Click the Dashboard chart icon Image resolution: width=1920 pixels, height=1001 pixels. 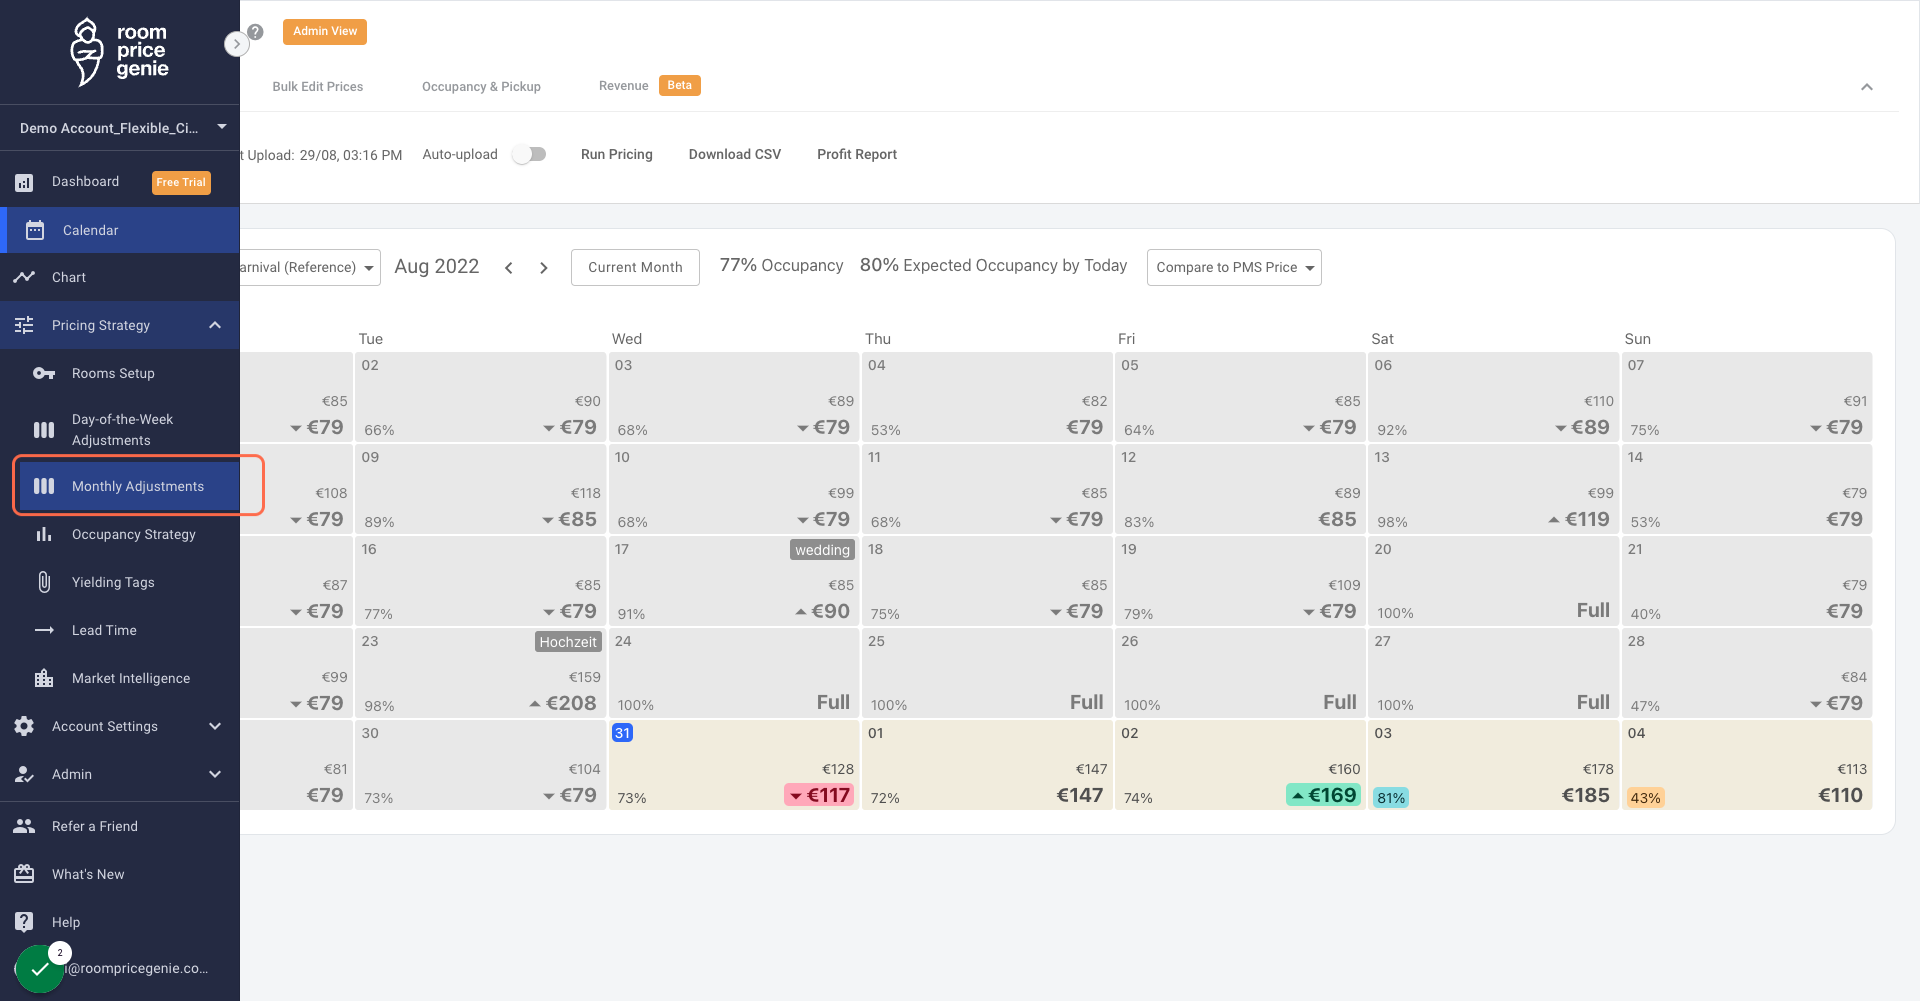(24, 182)
